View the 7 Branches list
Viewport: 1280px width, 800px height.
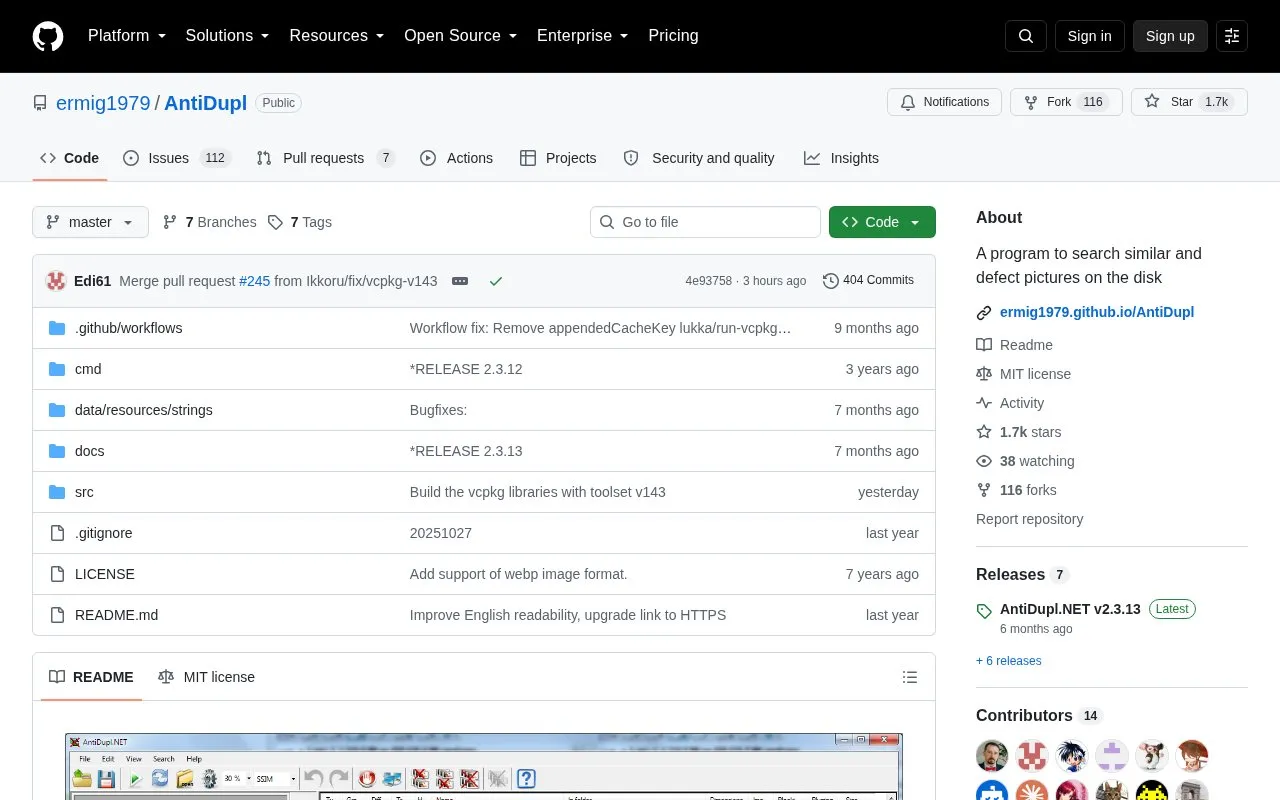tap(209, 222)
